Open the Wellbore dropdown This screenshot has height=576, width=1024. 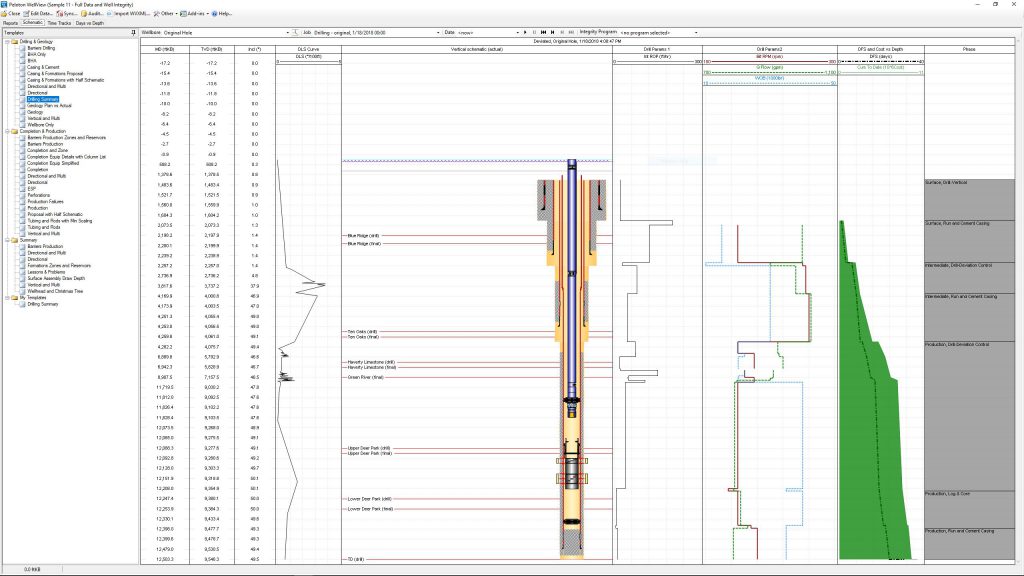click(287, 32)
